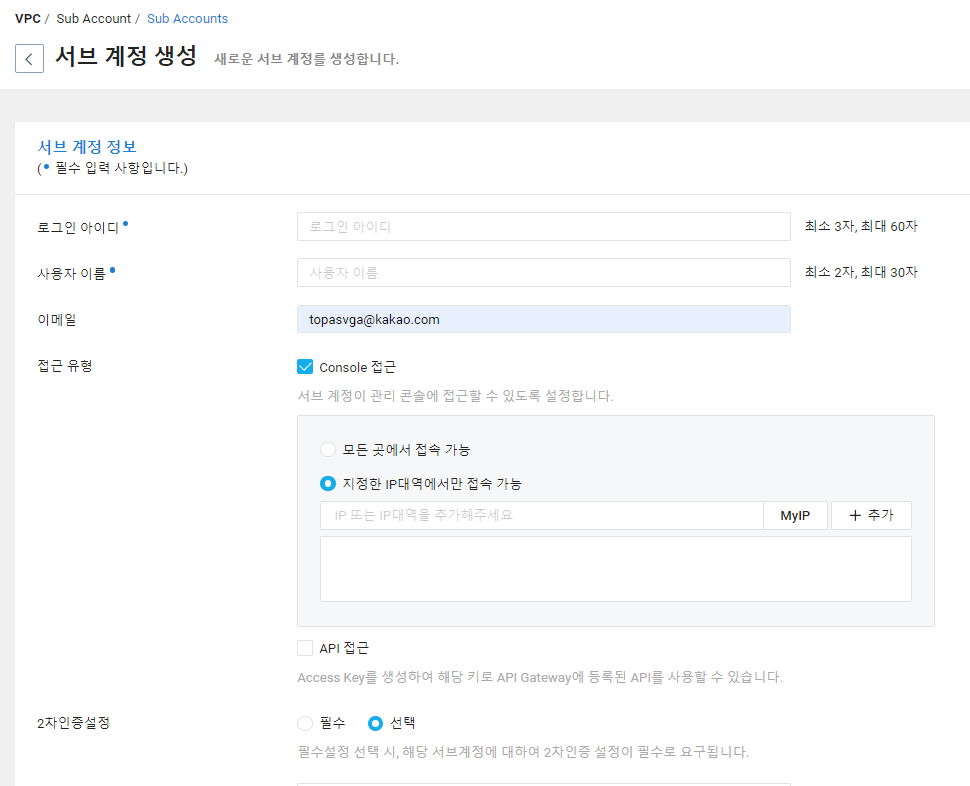Click the 서브 계정 생성 page title
The height and width of the screenshot is (786, 970).
click(x=126, y=56)
